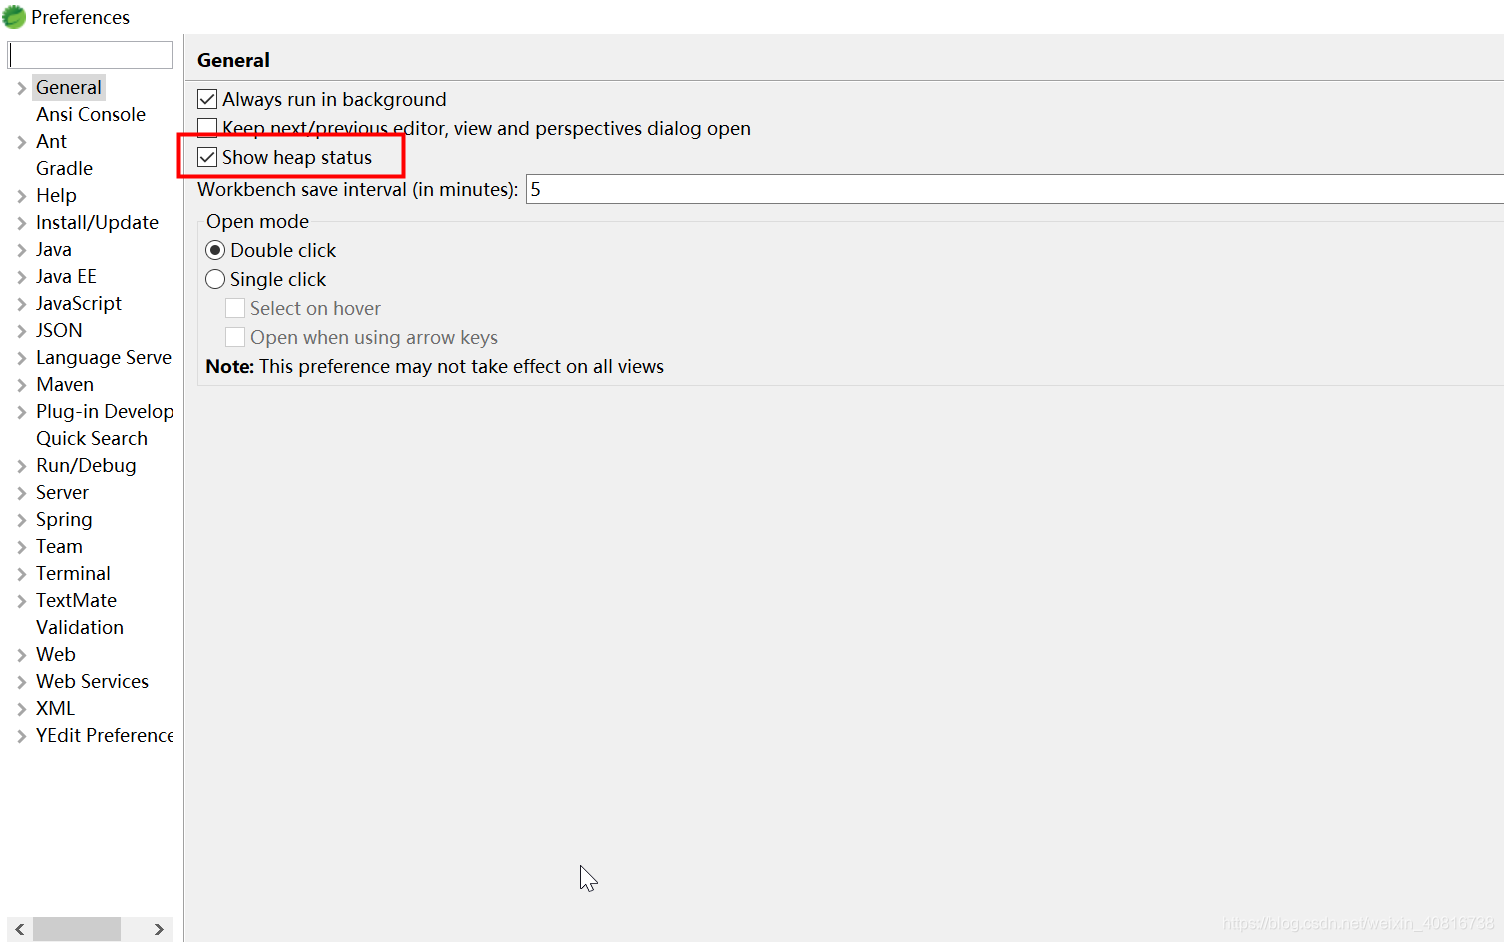1504x942 pixels.
Task: Select Single click open mode
Action: pos(215,279)
